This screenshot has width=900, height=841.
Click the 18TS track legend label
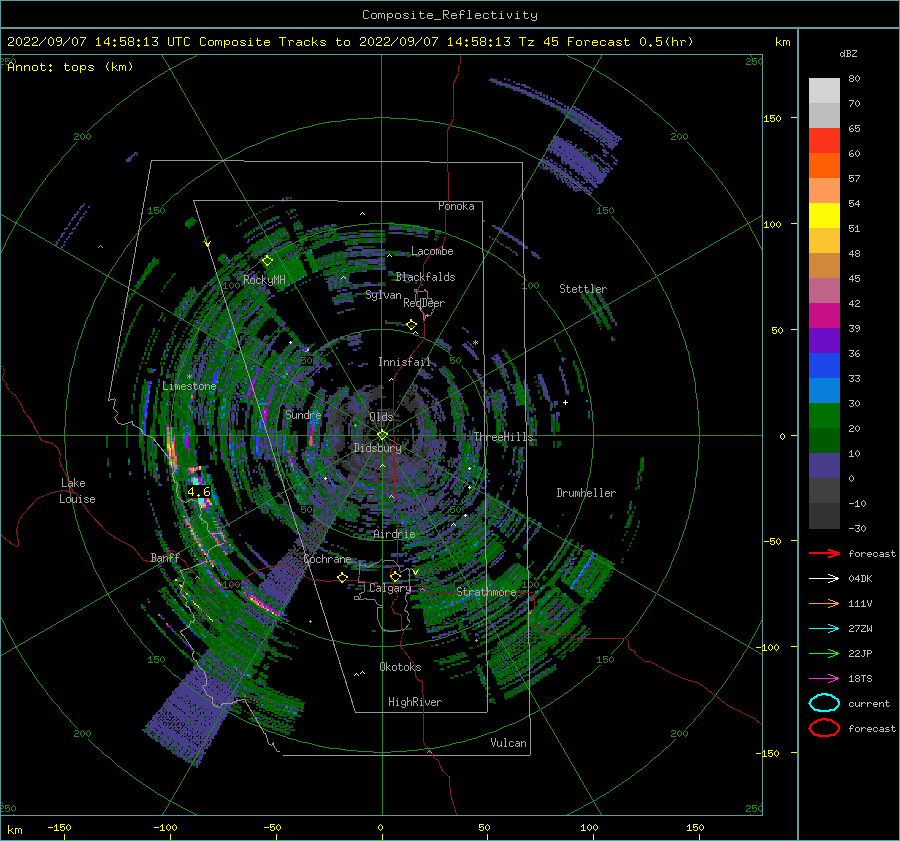(x=860, y=679)
